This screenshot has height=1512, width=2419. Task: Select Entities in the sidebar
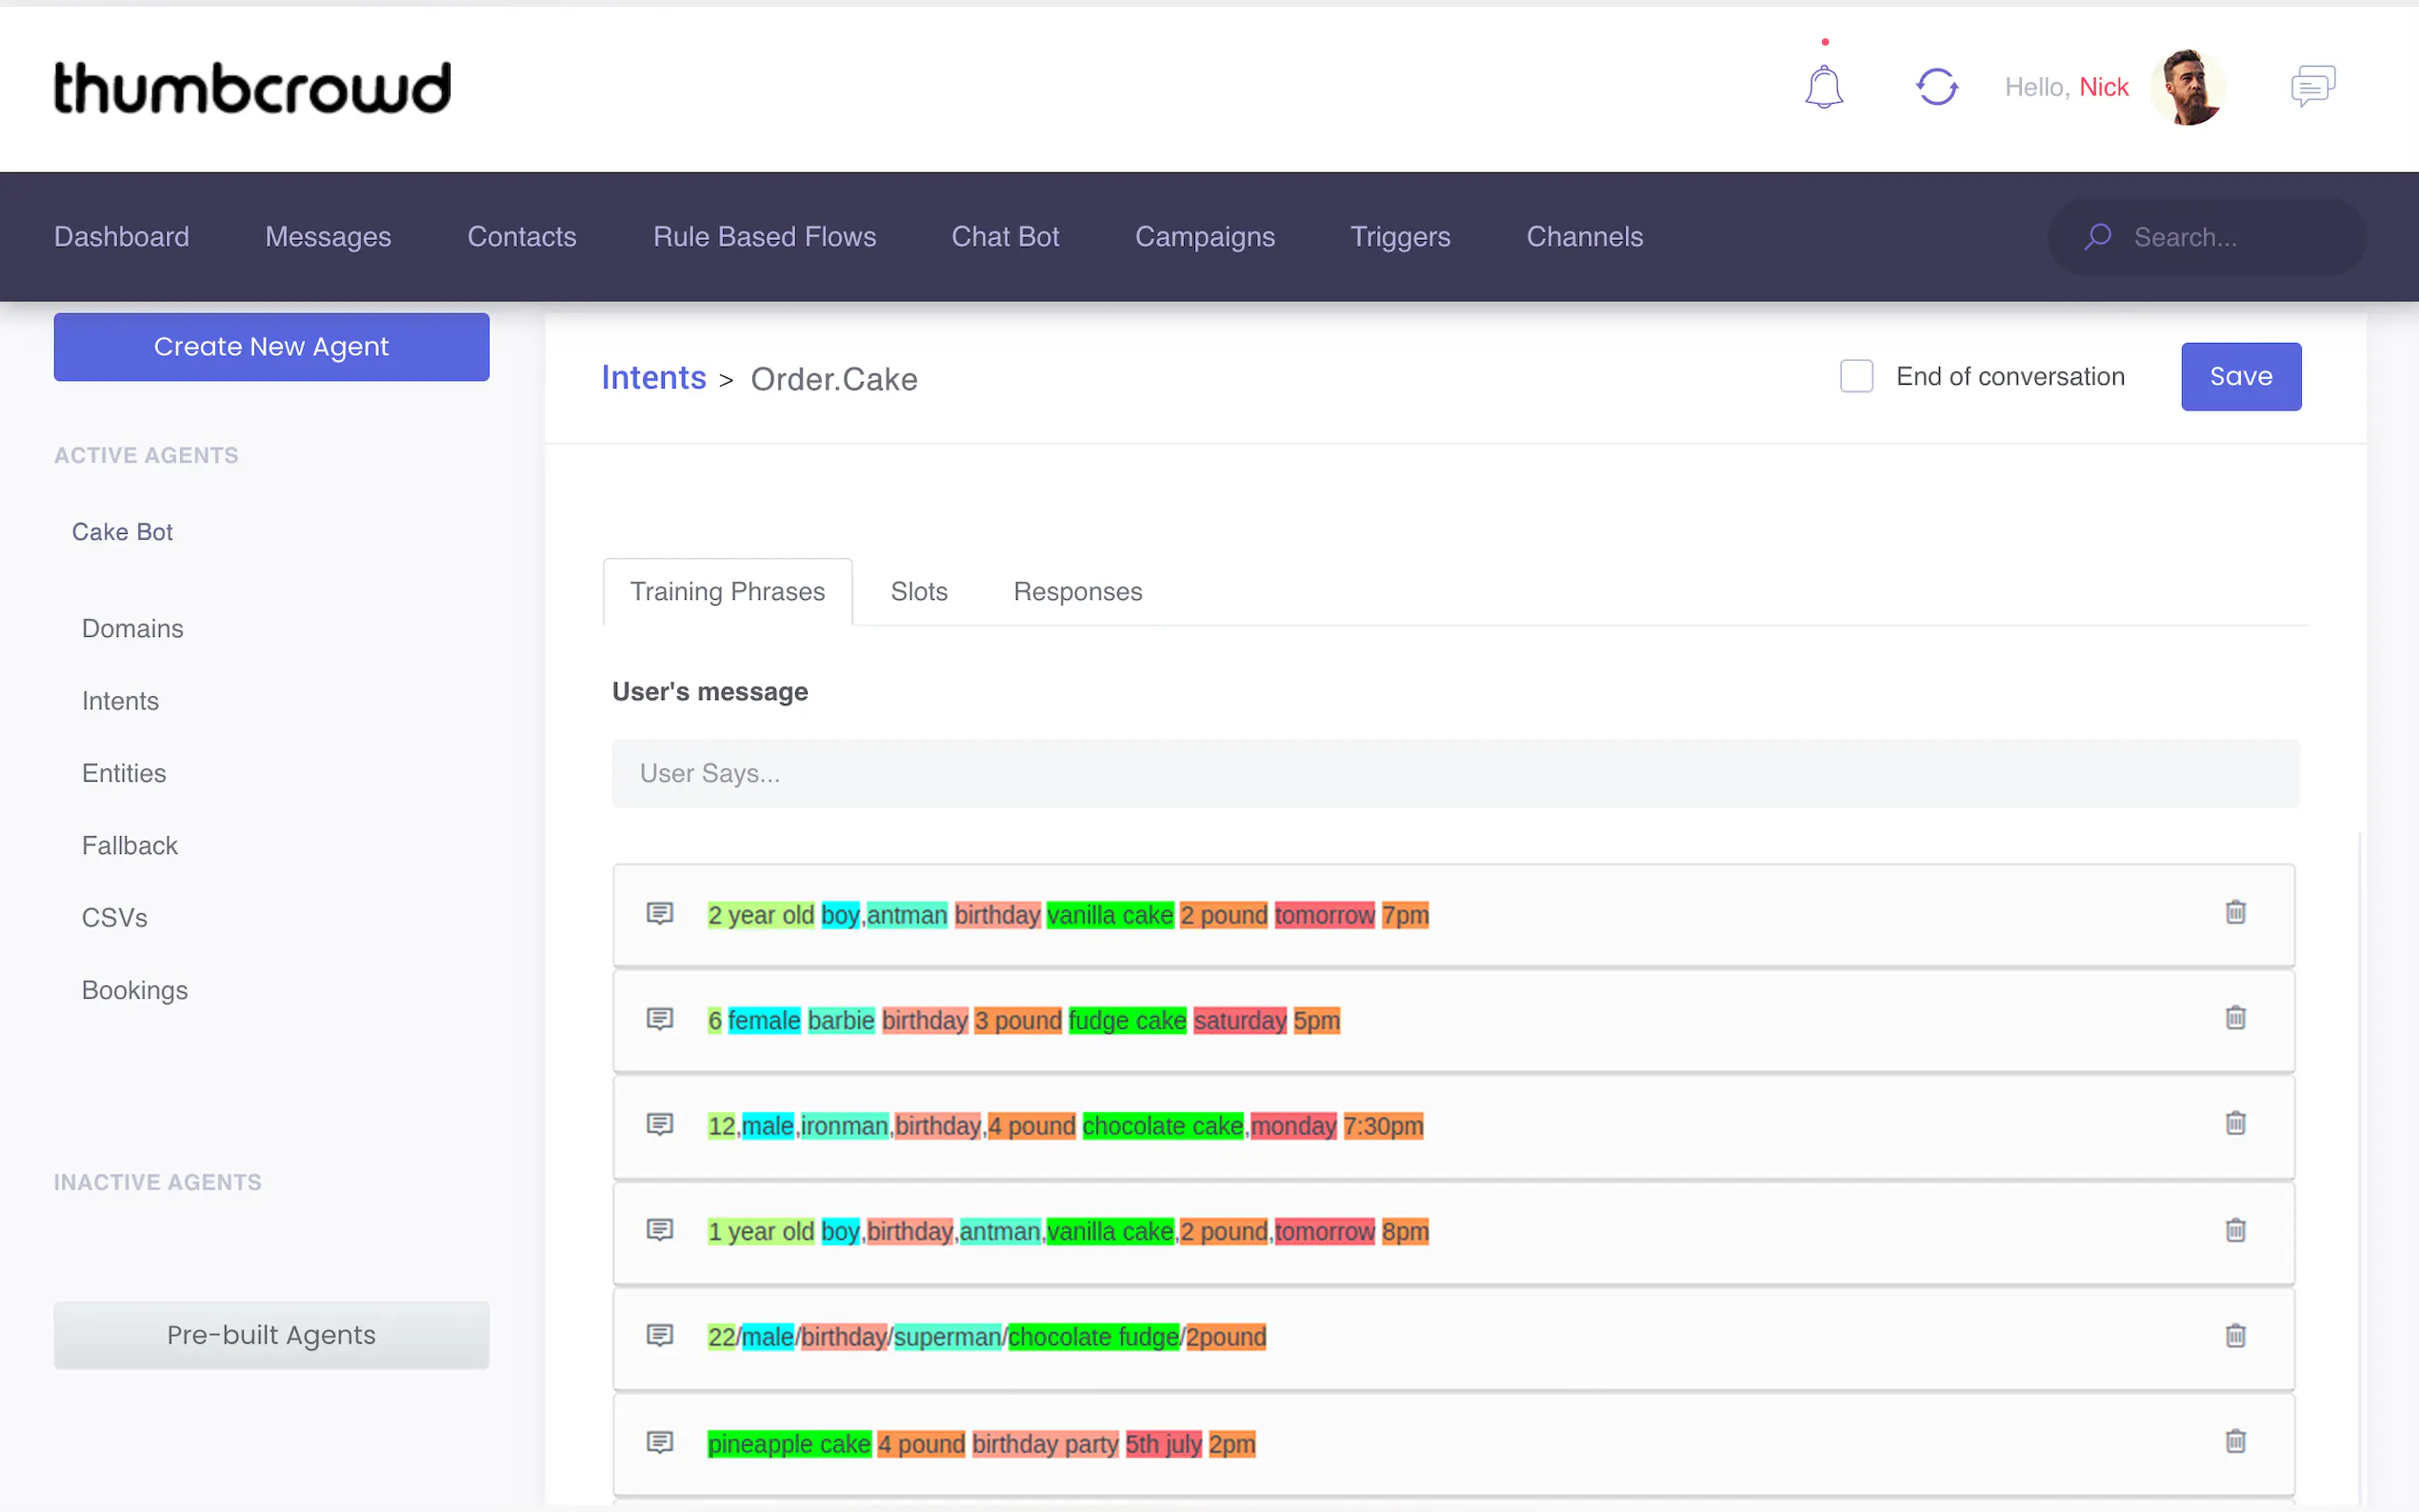[124, 773]
